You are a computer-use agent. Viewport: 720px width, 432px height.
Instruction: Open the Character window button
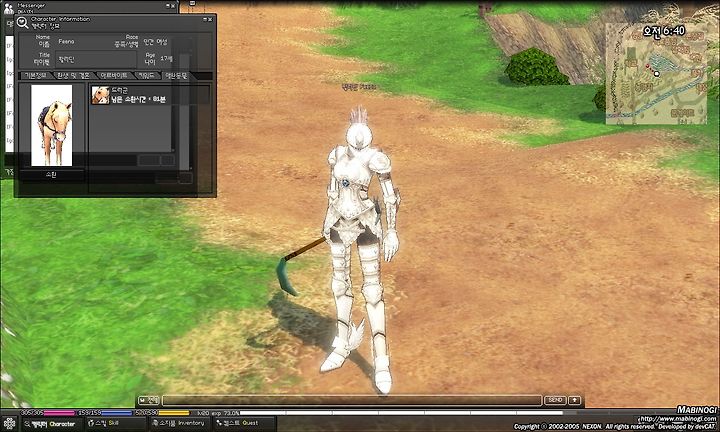click(50, 424)
